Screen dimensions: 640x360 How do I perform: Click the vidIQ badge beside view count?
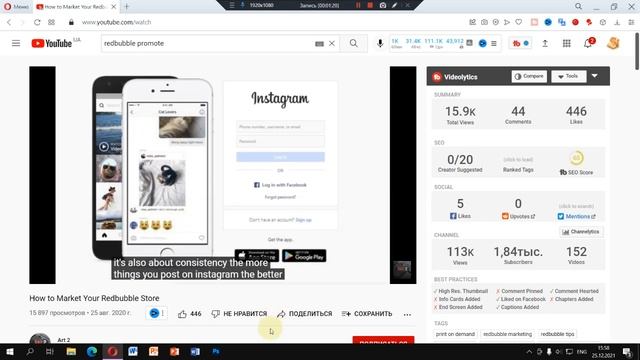coord(157,313)
